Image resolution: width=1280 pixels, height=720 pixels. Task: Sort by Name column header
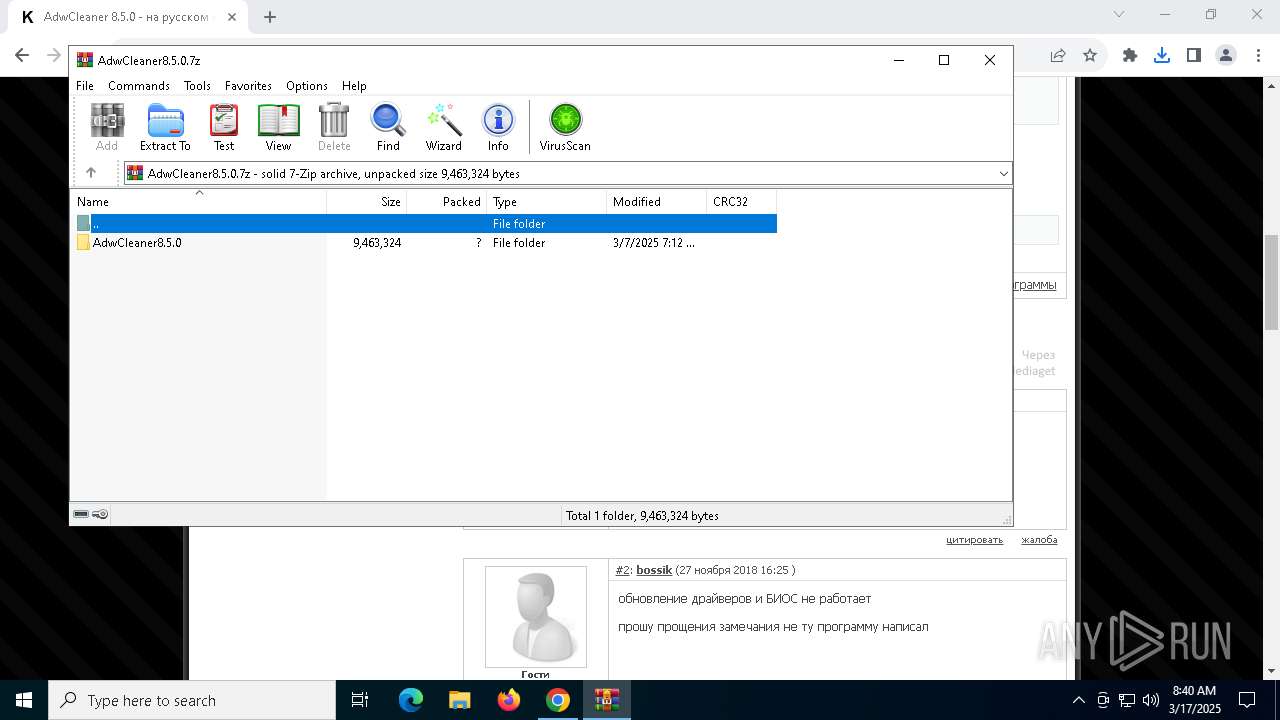(198, 201)
